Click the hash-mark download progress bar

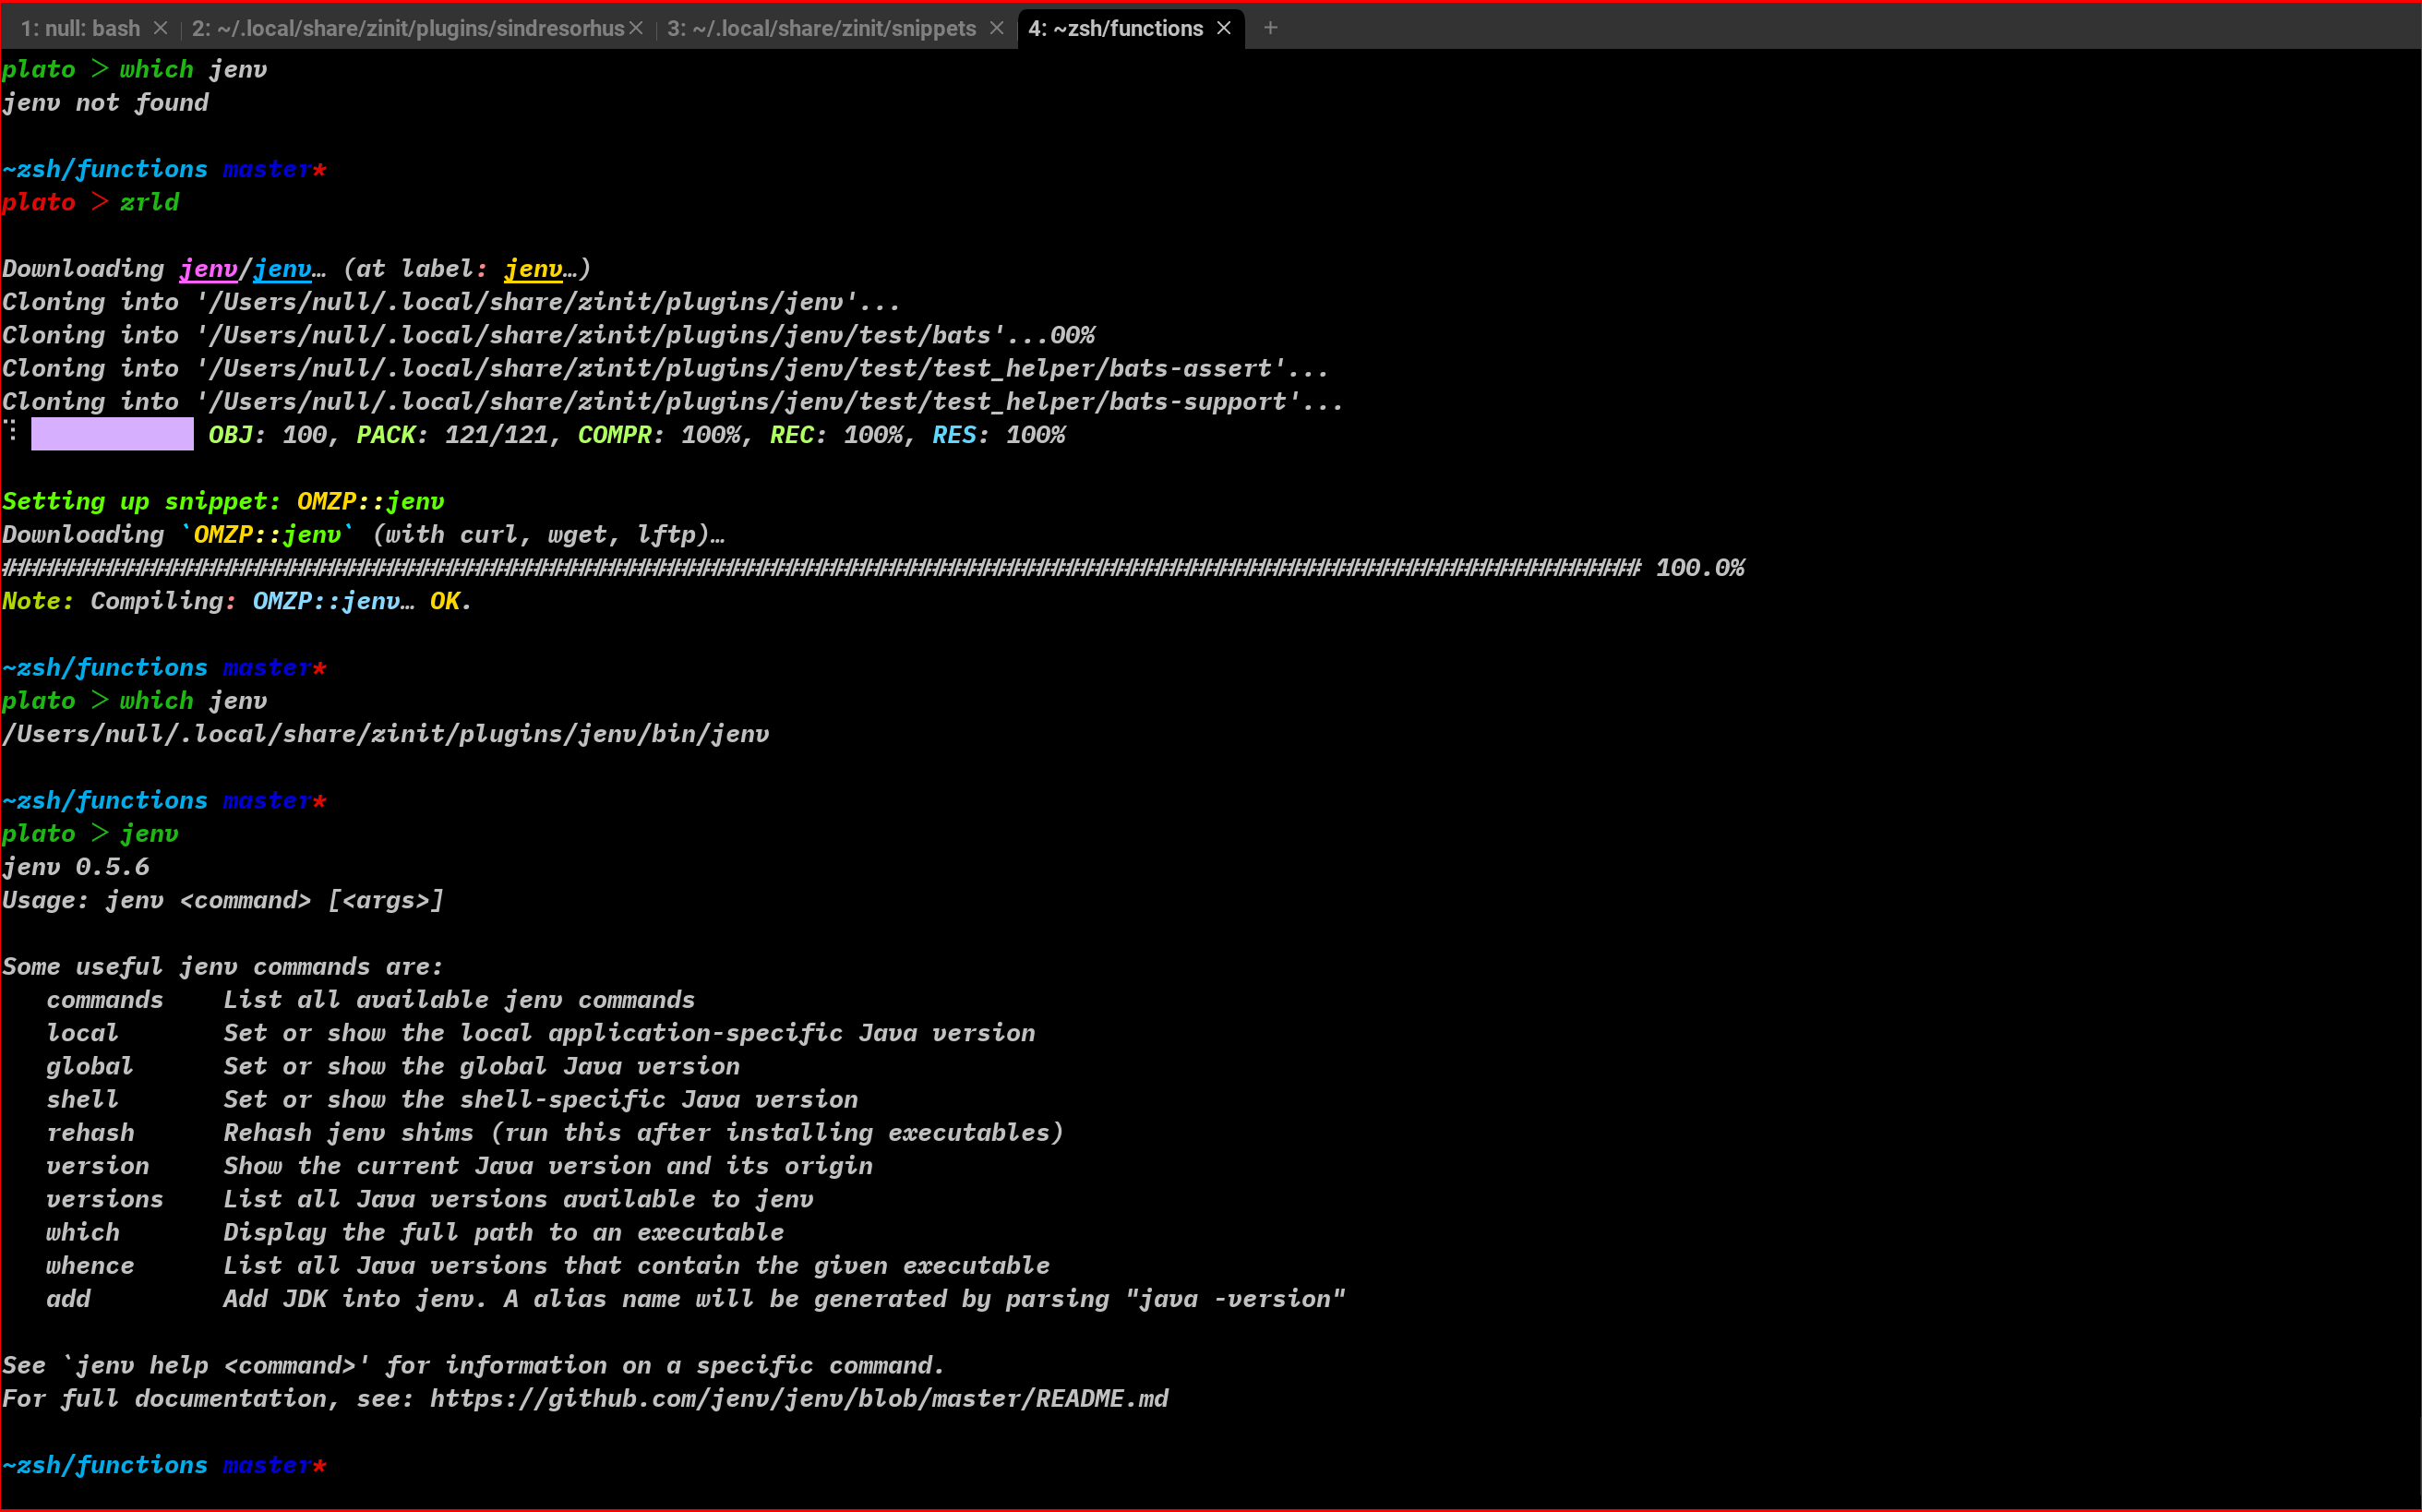click(x=820, y=568)
